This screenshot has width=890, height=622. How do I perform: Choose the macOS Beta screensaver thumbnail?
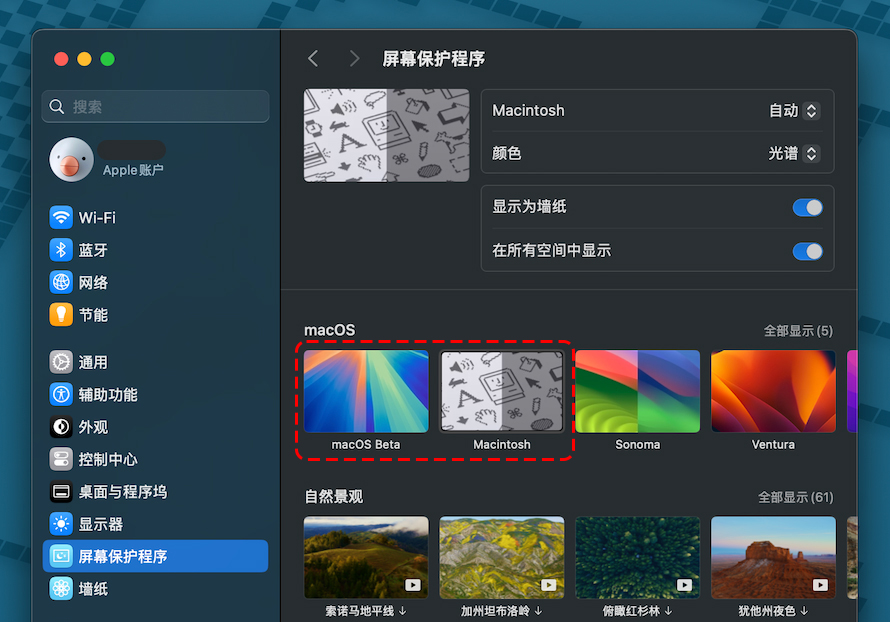click(x=366, y=391)
